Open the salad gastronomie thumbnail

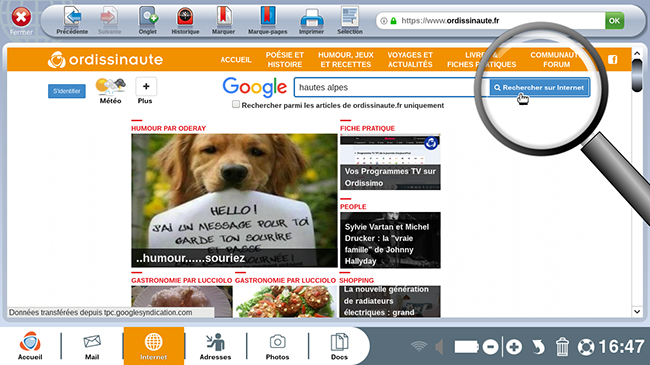tap(286, 302)
